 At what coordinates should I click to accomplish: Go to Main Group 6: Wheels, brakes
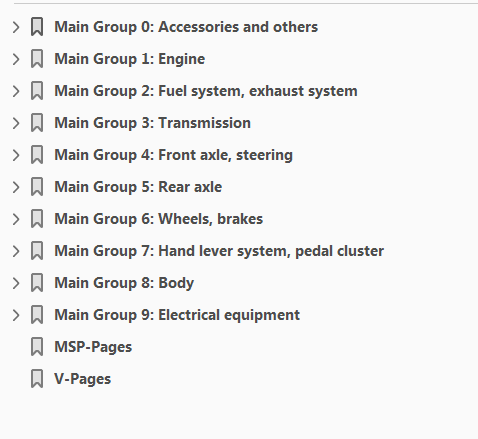pos(159,219)
